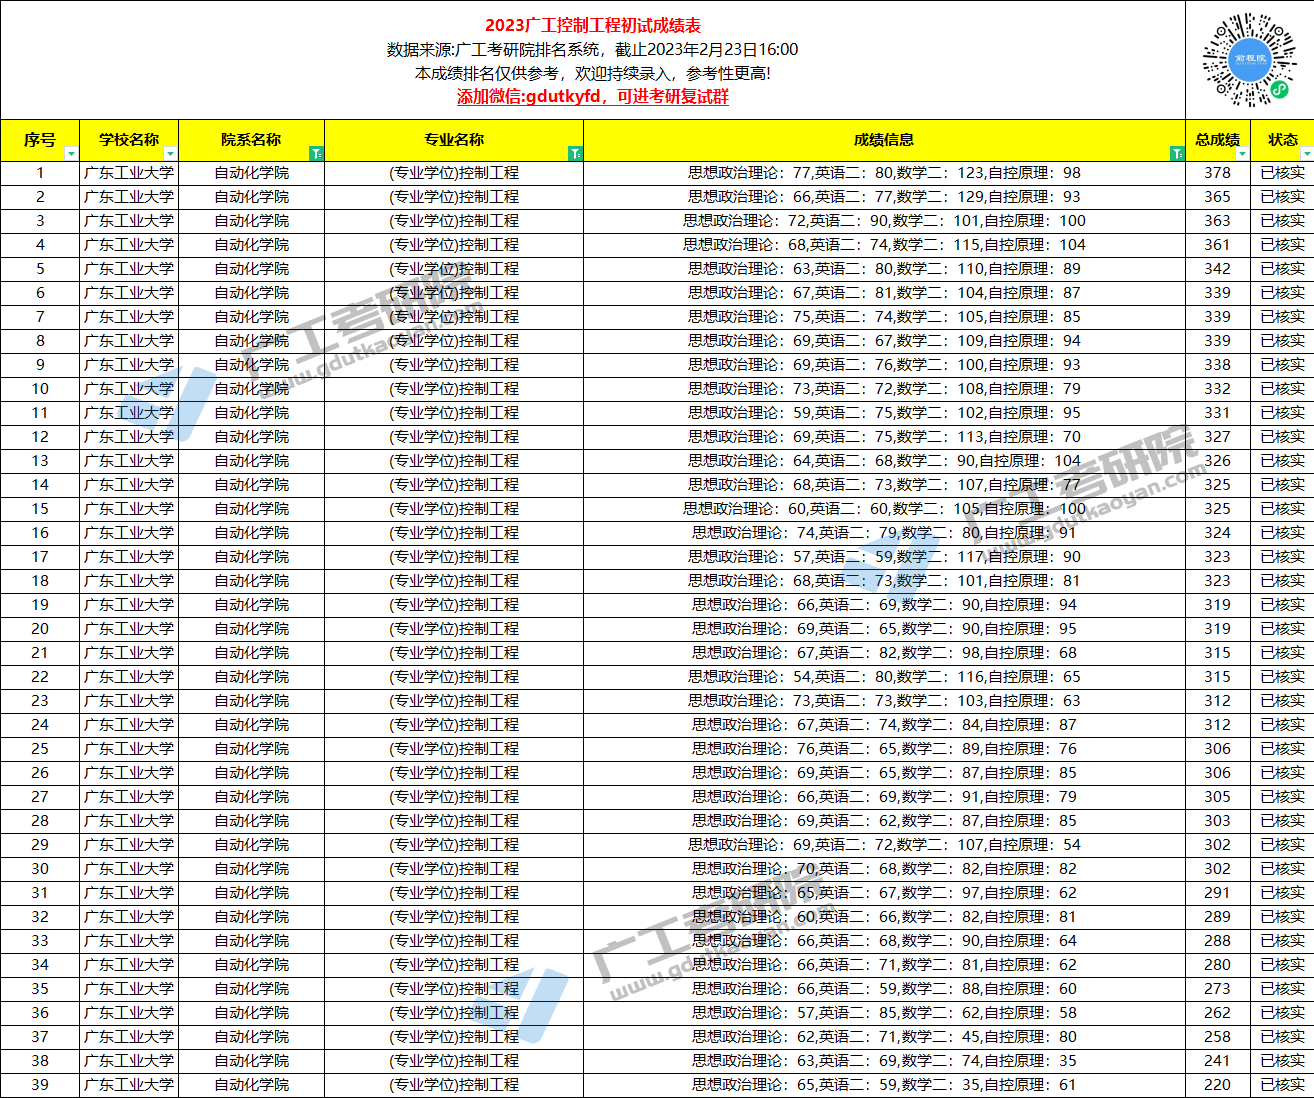Select the 学校名称 header cell

pyautogui.click(x=129, y=140)
